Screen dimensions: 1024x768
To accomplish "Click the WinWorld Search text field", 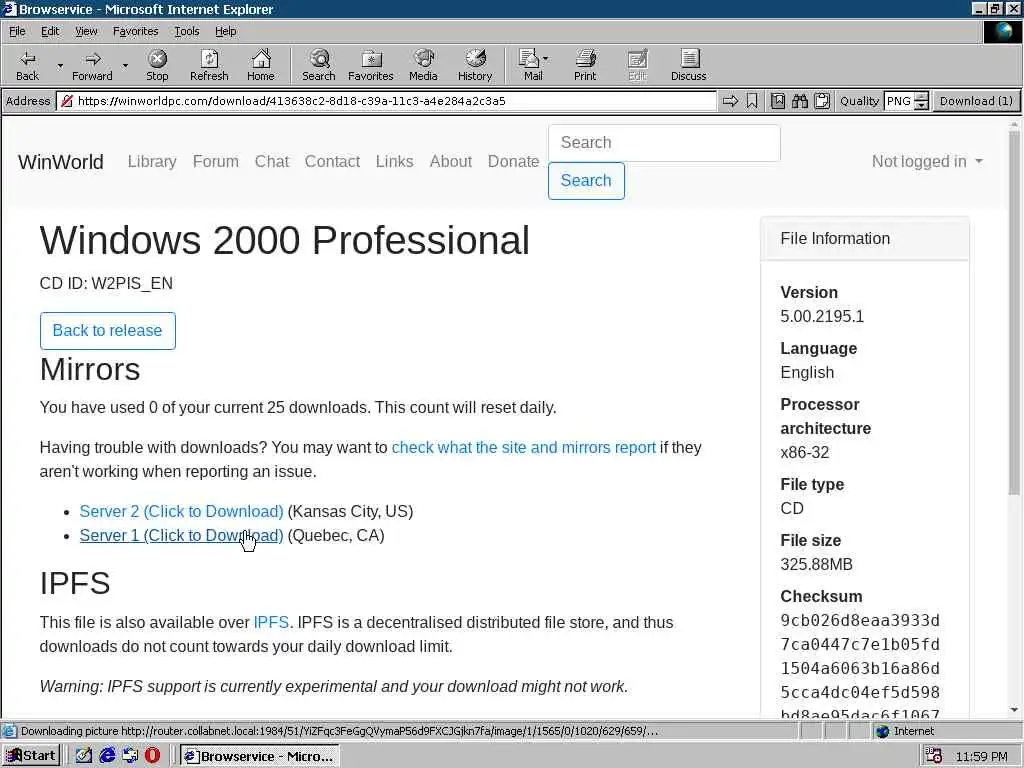I will pyautogui.click(x=664, y=142).
